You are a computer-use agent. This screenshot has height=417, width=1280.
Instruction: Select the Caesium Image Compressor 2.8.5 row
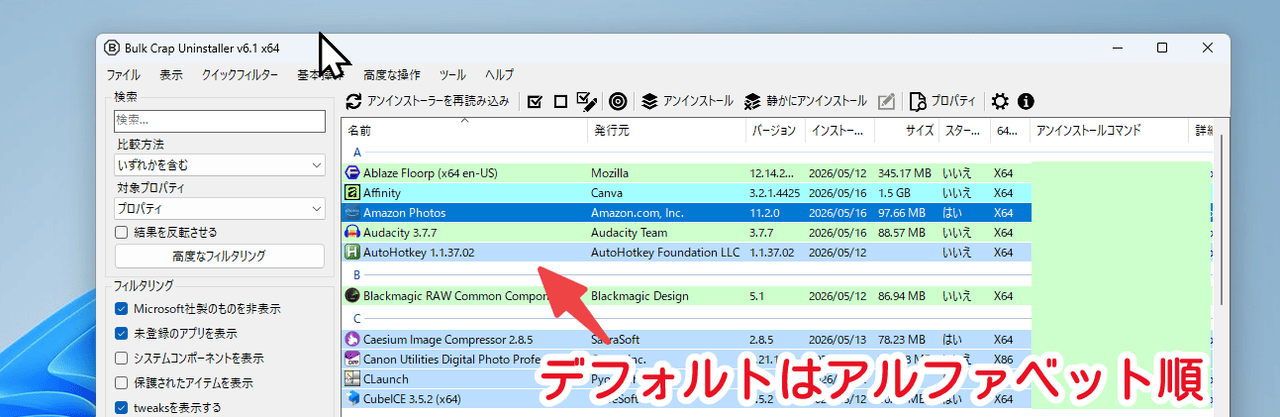pyautogui.click(x=776, y=339)
